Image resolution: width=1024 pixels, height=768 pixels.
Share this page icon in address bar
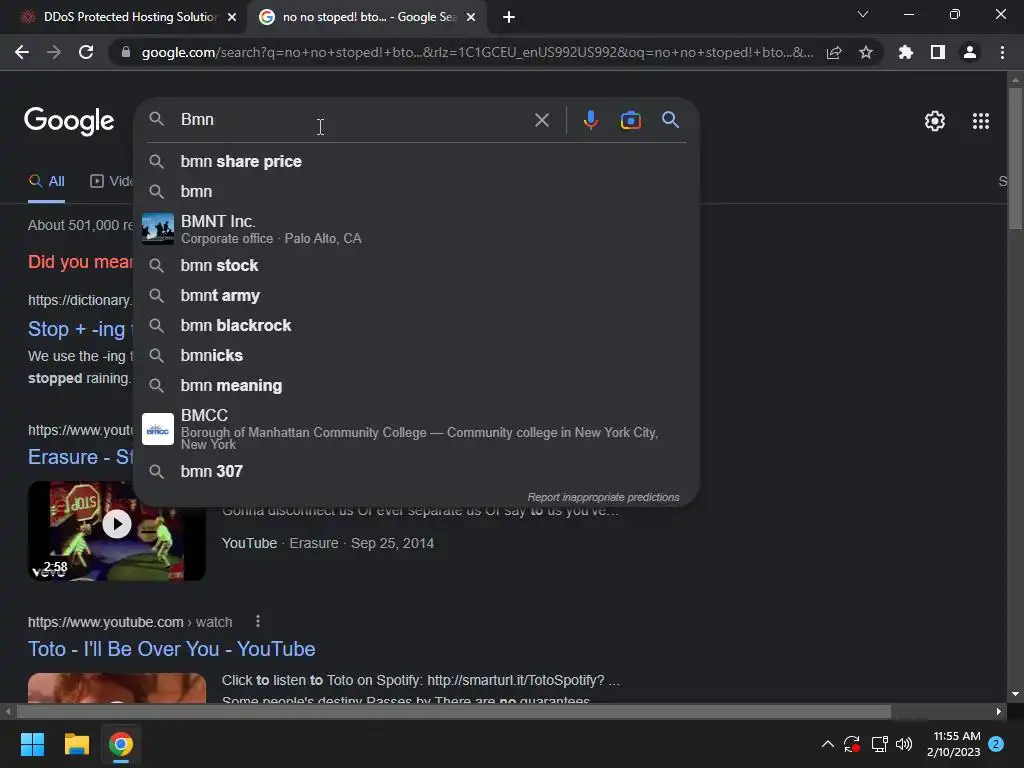[x=834, y=53]
